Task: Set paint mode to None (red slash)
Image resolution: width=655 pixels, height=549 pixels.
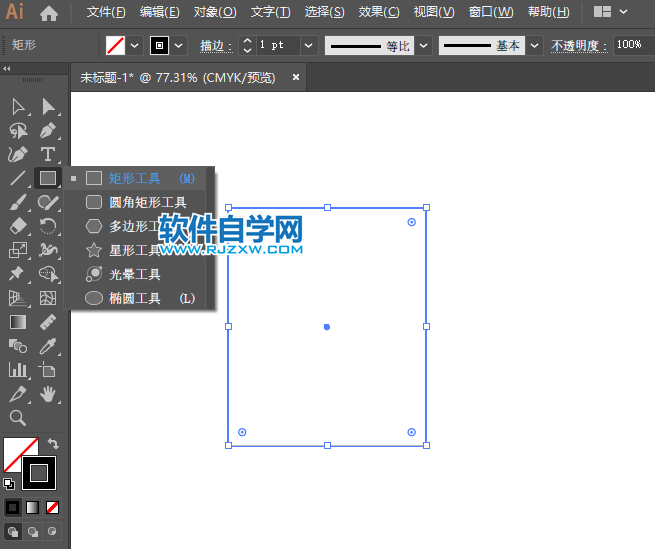Action: tap(52, 507)
